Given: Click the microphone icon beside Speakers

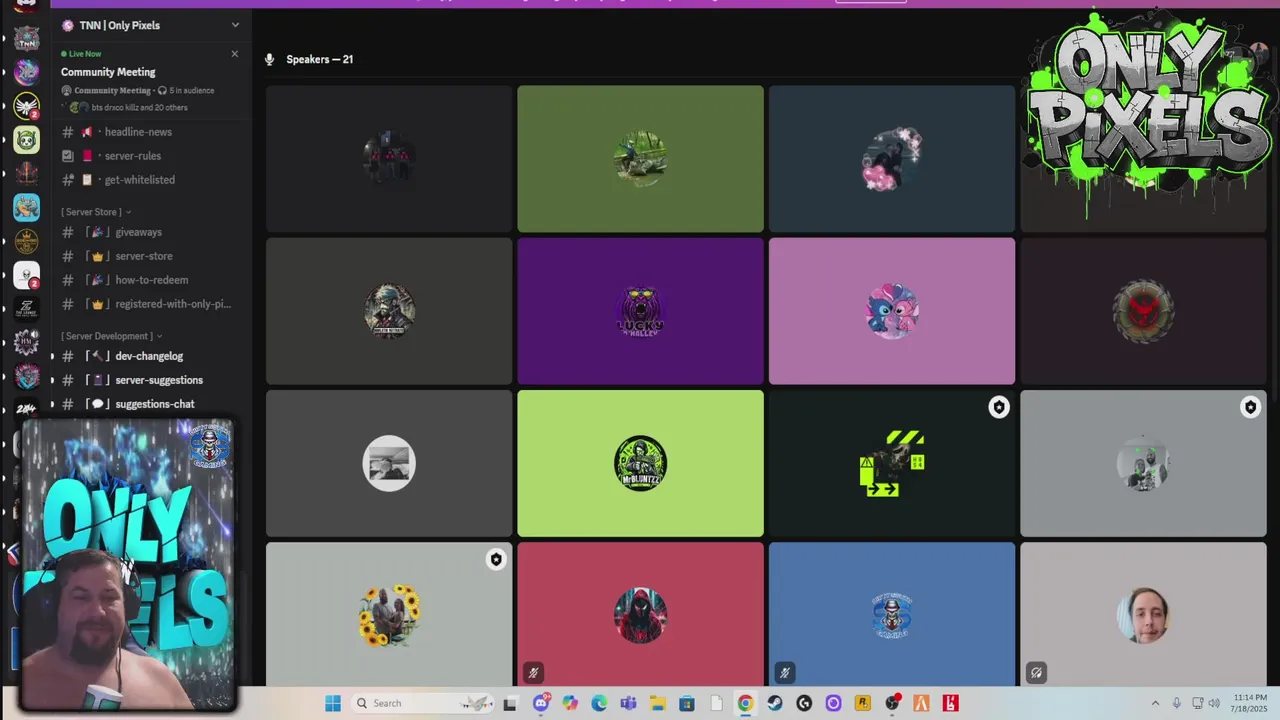Looking at the screenshot, I should (x=269, y=59).
